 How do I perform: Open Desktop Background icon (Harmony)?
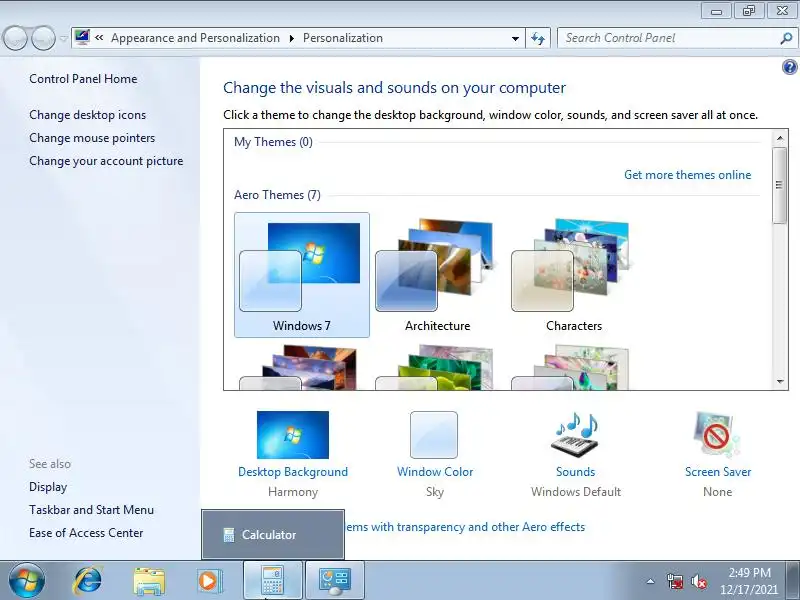tap(293, 435)
